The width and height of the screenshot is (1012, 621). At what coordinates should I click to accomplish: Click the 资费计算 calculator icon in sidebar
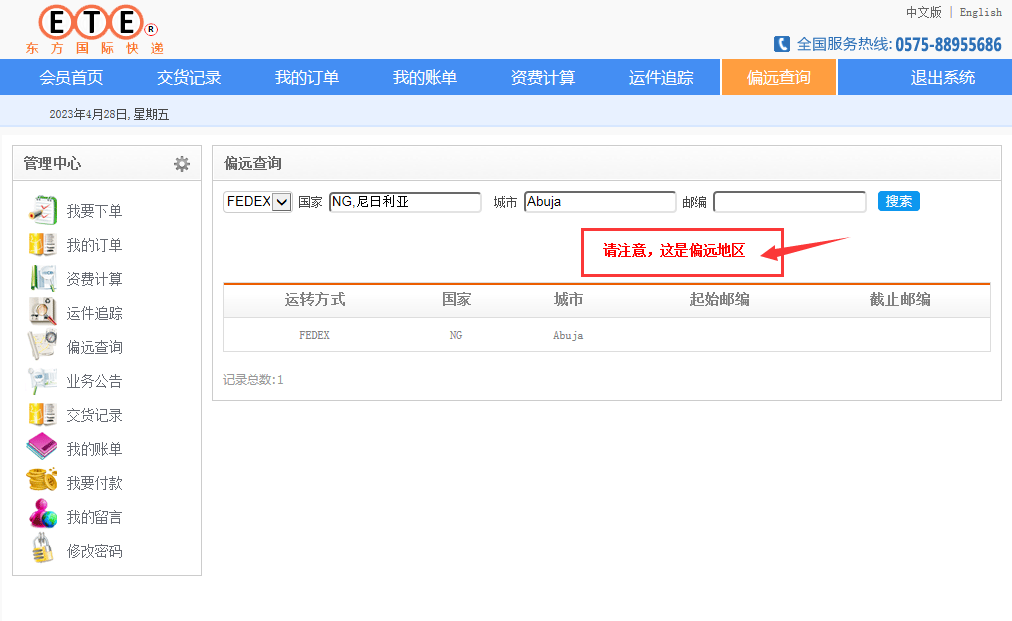(43, 279)
